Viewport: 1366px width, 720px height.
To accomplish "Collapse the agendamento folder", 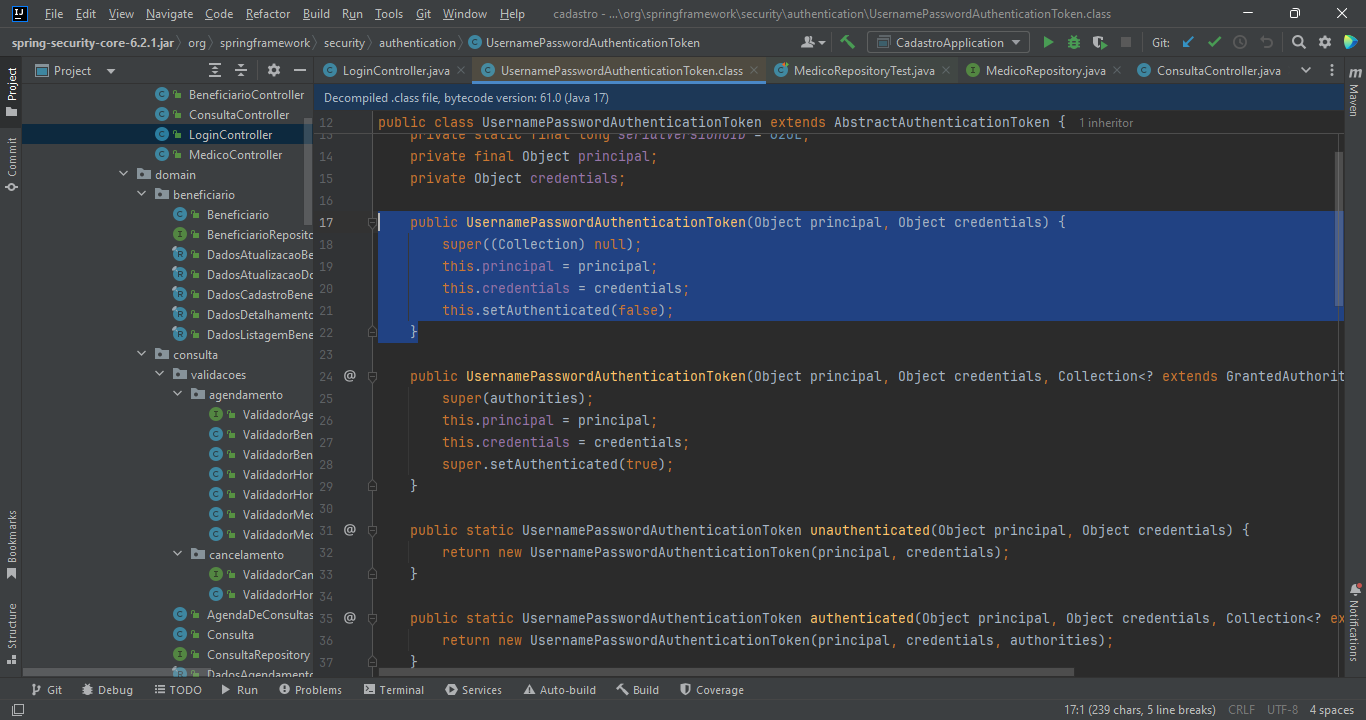I will (178, 394).
